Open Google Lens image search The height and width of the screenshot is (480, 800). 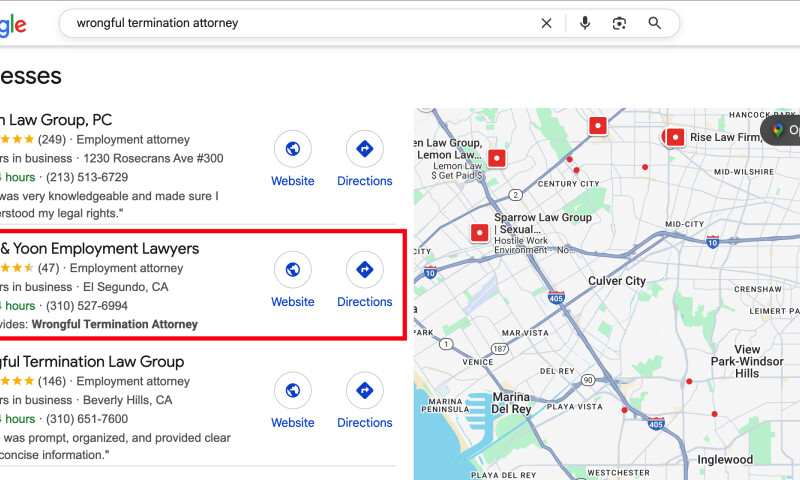(620, 23)
